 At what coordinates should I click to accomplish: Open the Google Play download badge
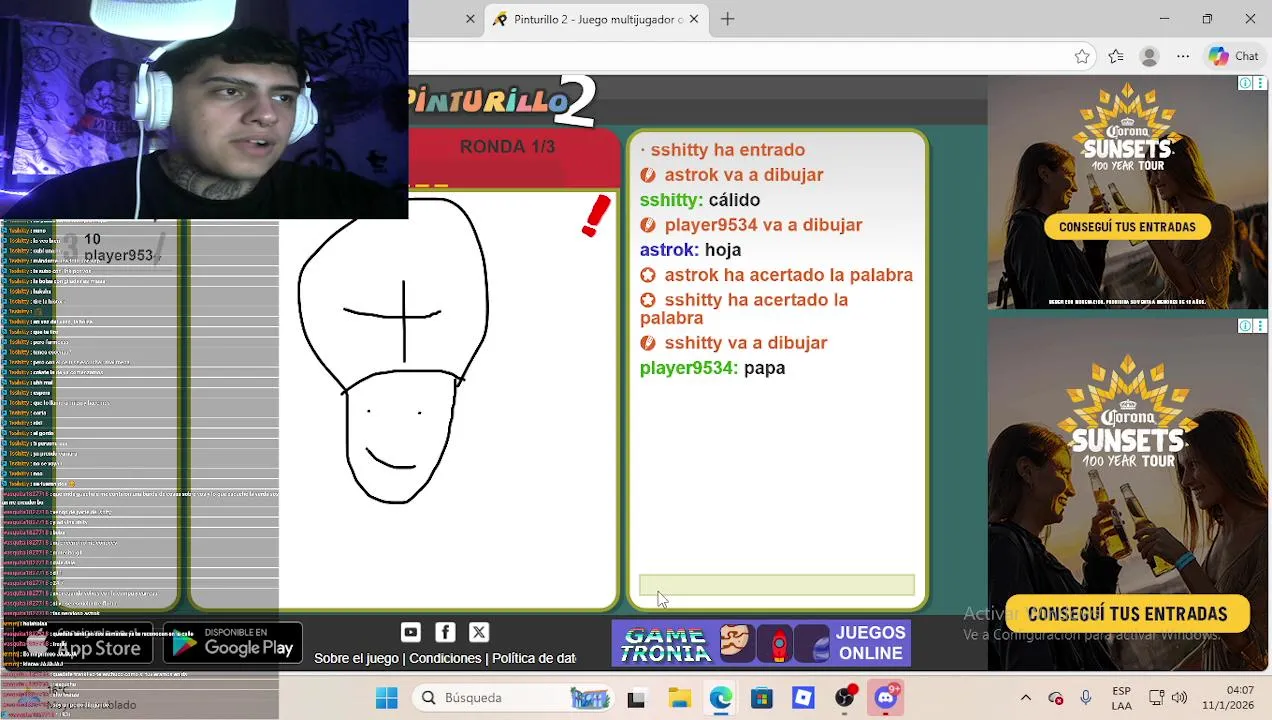click(x=233, y=642)
